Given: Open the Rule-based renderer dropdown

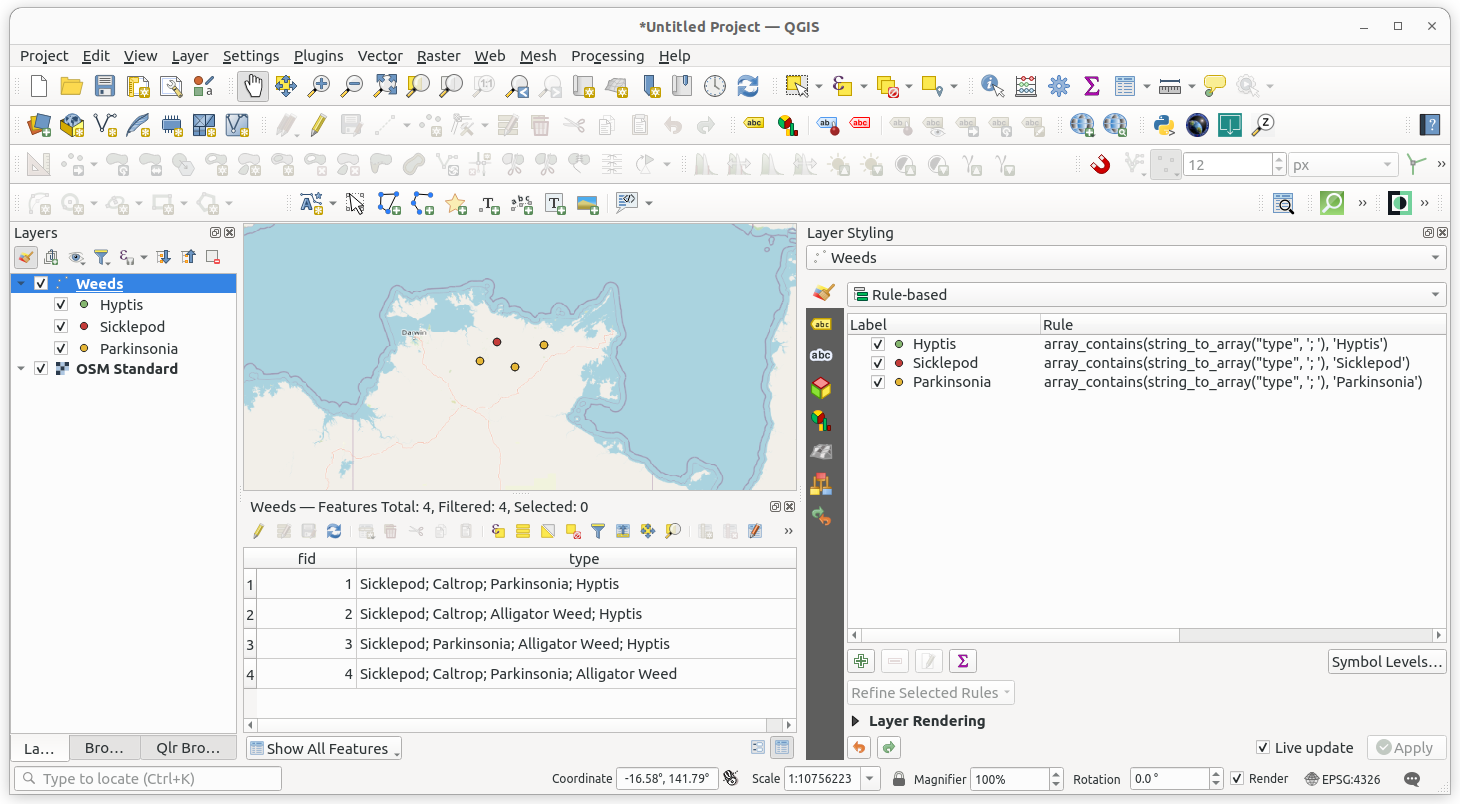Looking at the screenshot, I should 1146,295.
